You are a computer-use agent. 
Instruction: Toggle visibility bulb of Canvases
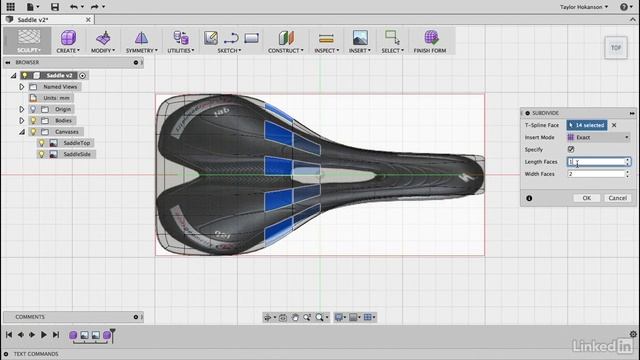(33, 132)
